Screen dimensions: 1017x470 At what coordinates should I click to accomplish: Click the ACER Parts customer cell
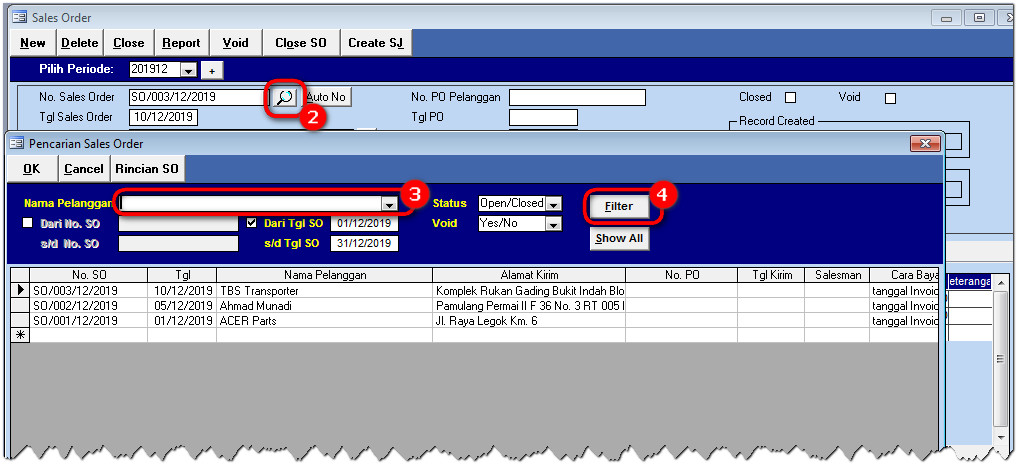[324, 321]
